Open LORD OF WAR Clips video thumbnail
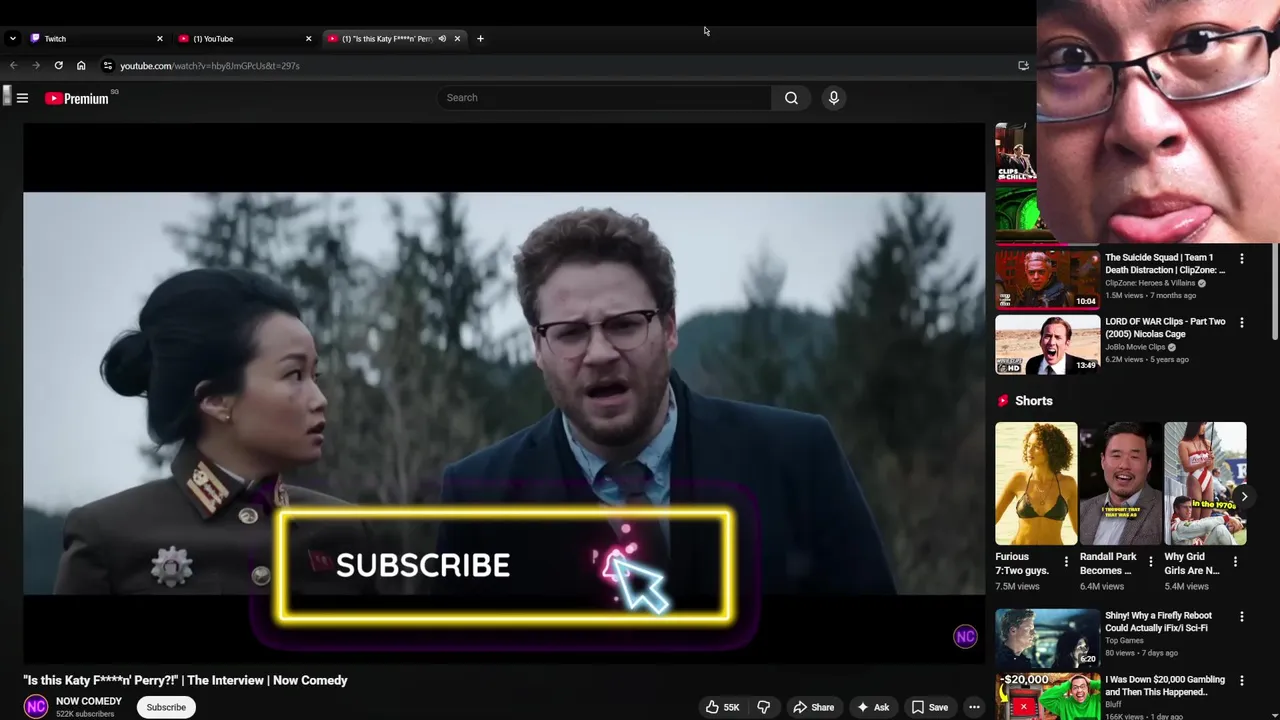The image size is (1280, 720). pyautogui.click(x=1047, y=345)
